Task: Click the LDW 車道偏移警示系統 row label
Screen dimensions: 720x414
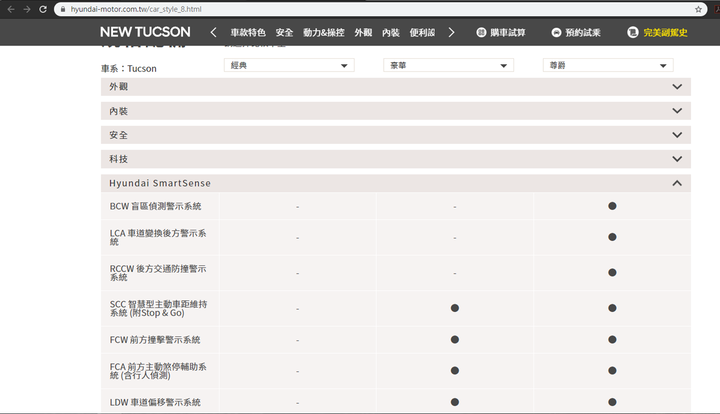Action: point(155,403)
